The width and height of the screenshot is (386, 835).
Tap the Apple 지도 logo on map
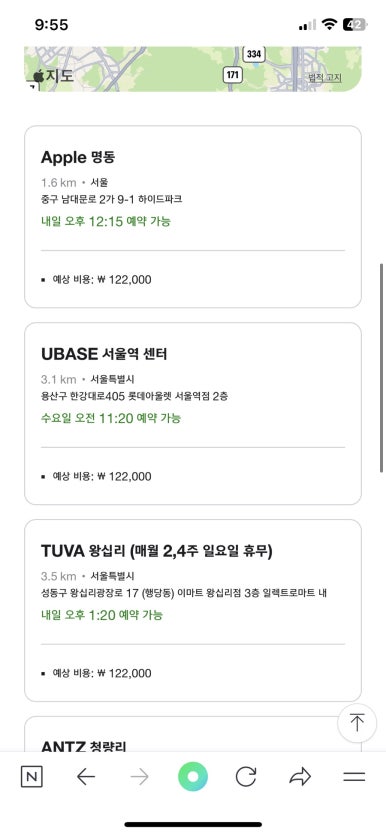click(53, 76)
